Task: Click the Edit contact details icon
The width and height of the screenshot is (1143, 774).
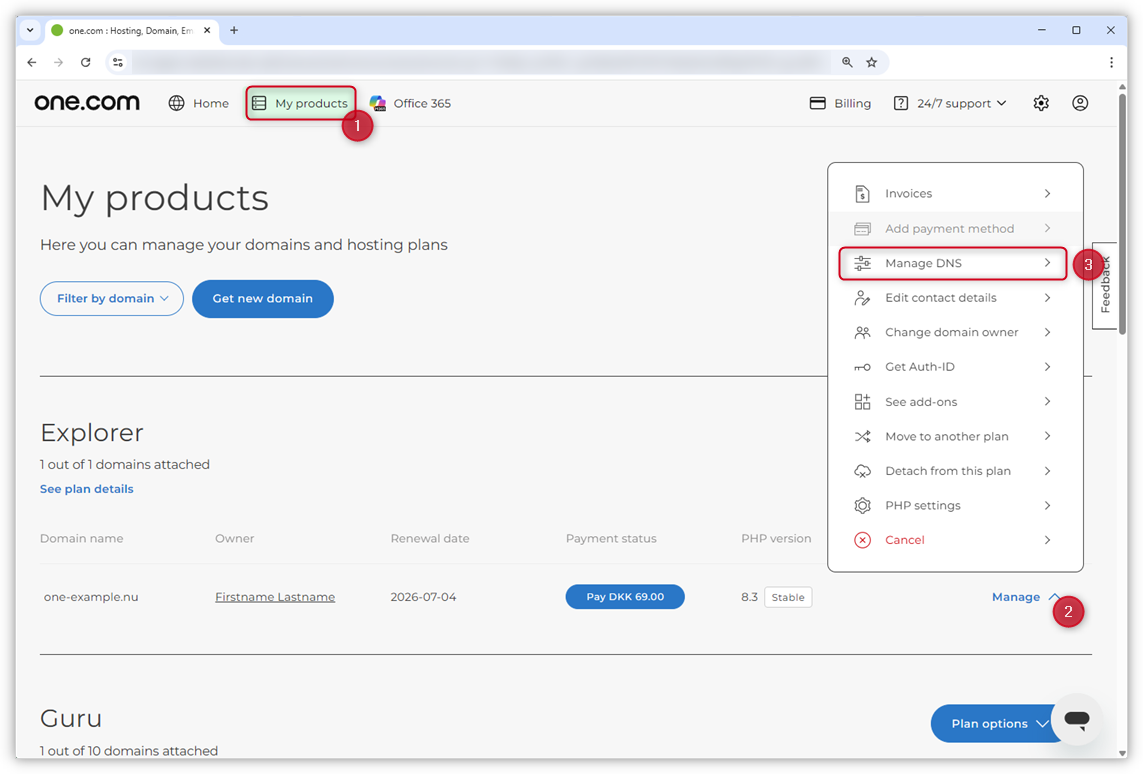Action: 862,297
